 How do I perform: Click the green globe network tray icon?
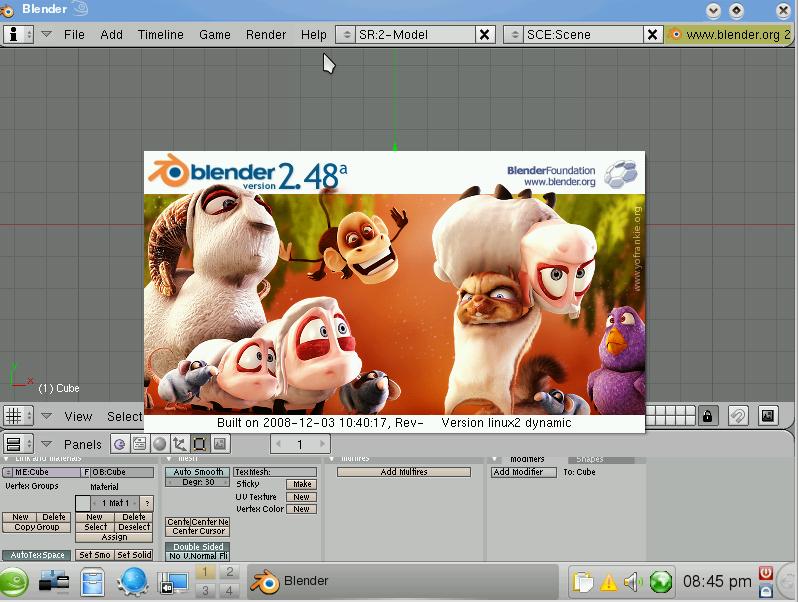661,582
